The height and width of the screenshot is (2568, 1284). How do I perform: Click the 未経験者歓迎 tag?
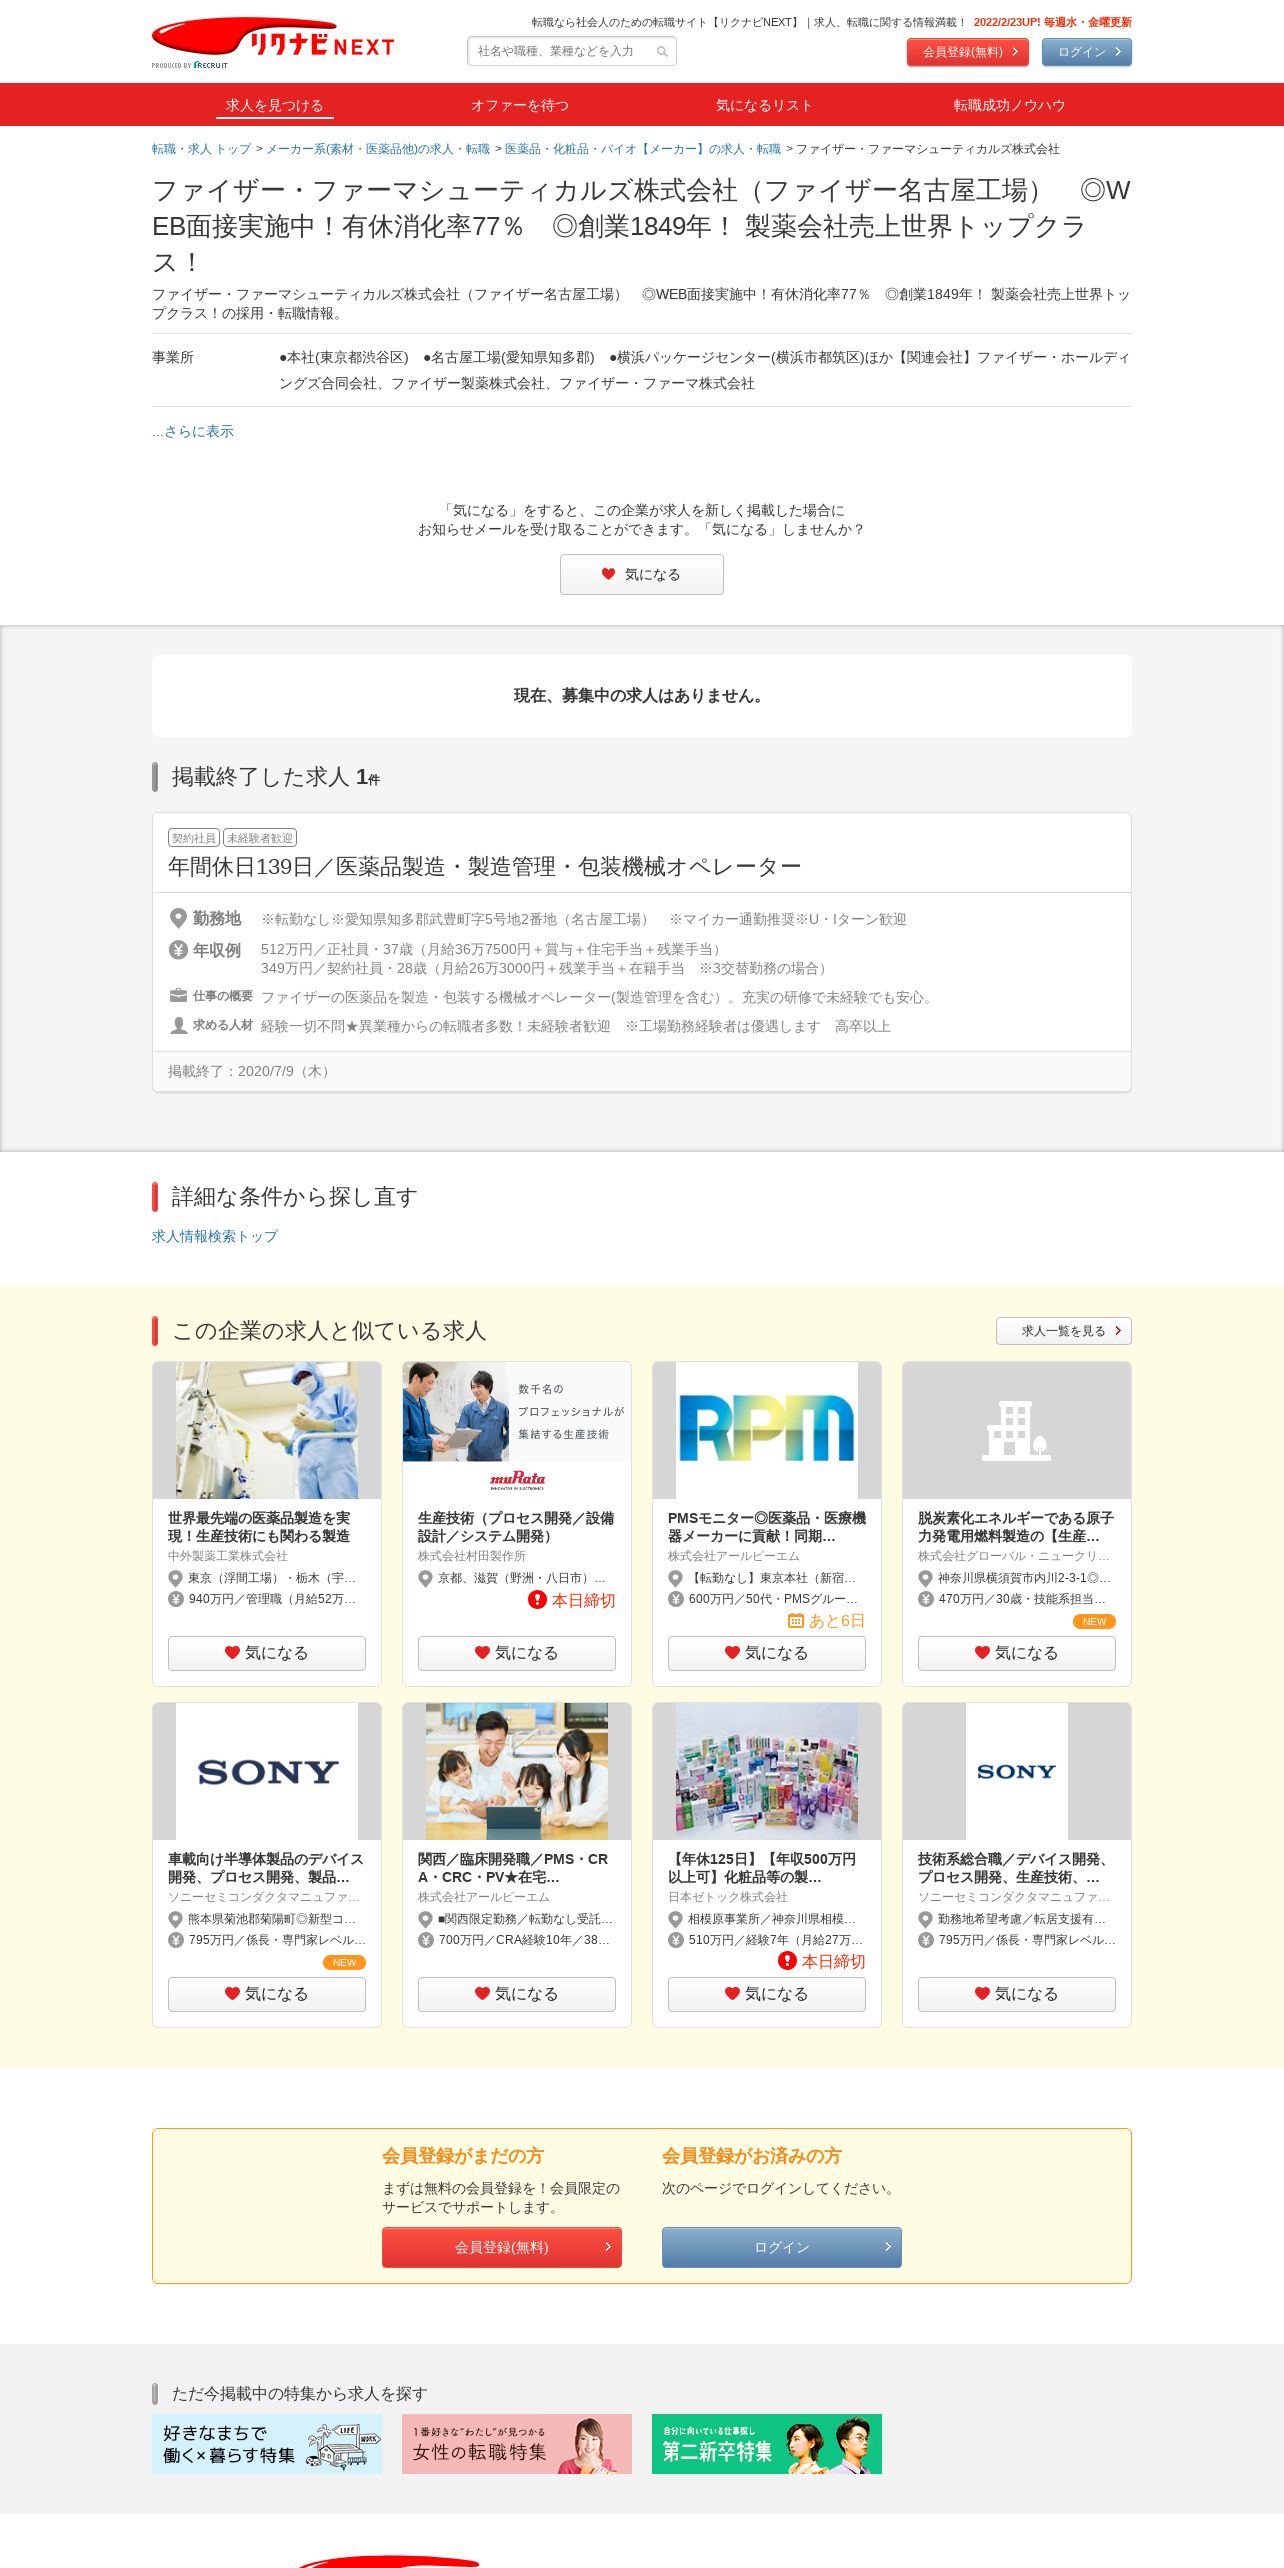coord(260,838)
